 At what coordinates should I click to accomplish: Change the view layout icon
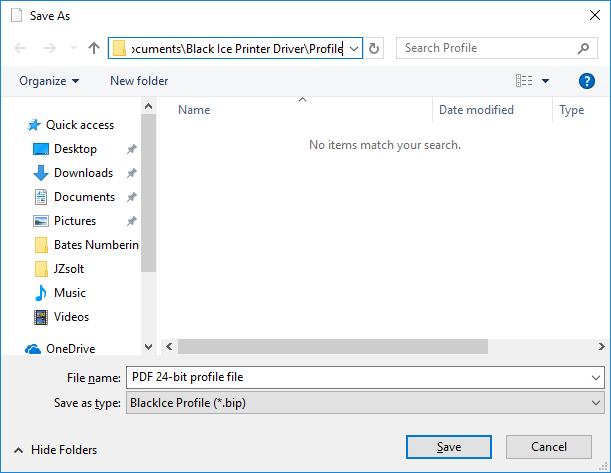[523, 81]
